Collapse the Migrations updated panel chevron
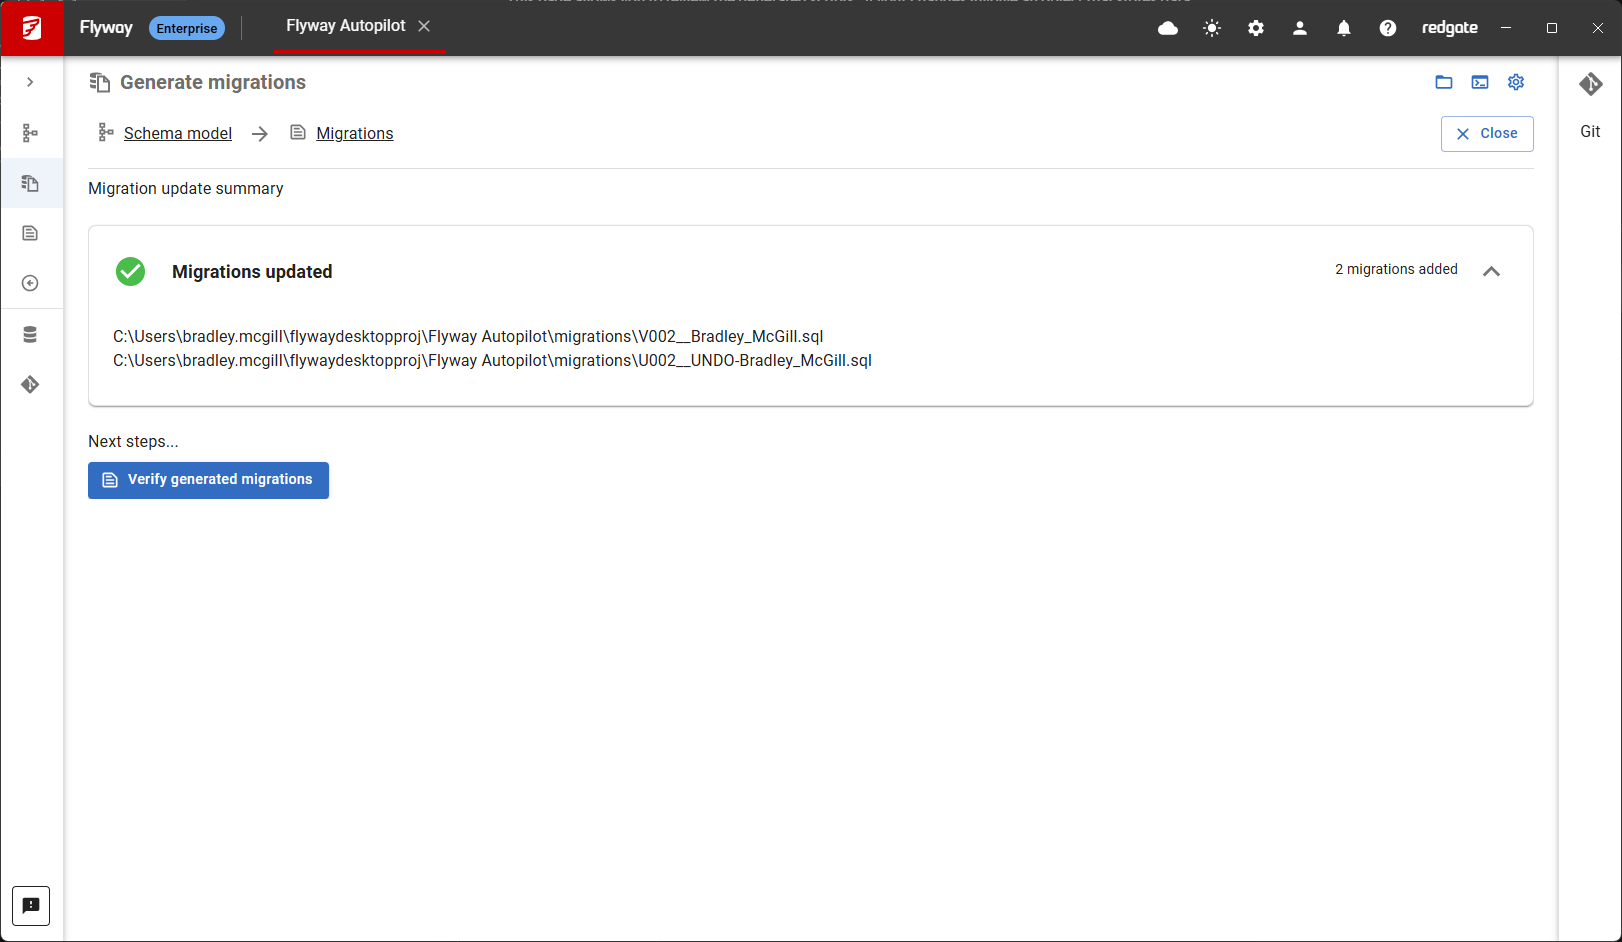1622x942 pixels. click(x=1491, y=271)
